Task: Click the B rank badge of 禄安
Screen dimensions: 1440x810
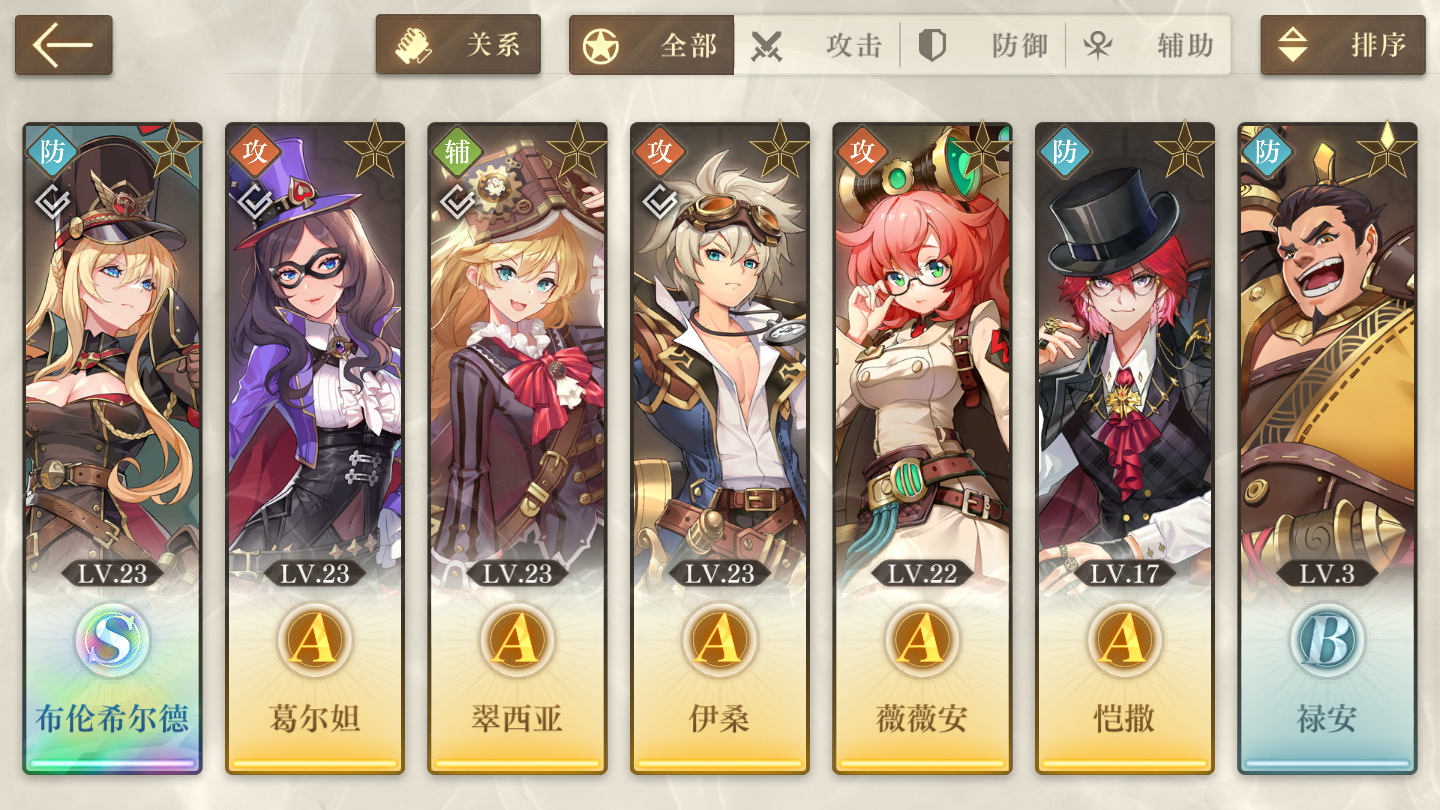Action: [1327, 640]
